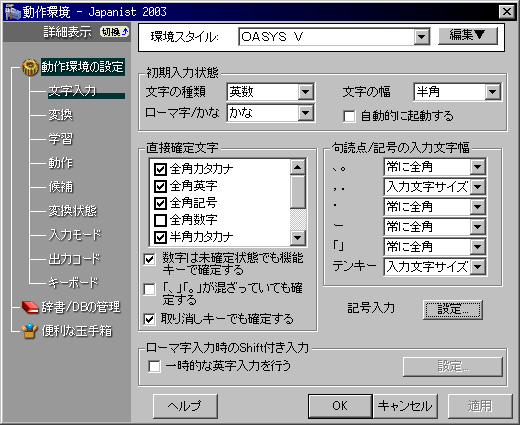Open the 文字の幅 dropdown showing 半角
The image size is (520, 425).
493,92
